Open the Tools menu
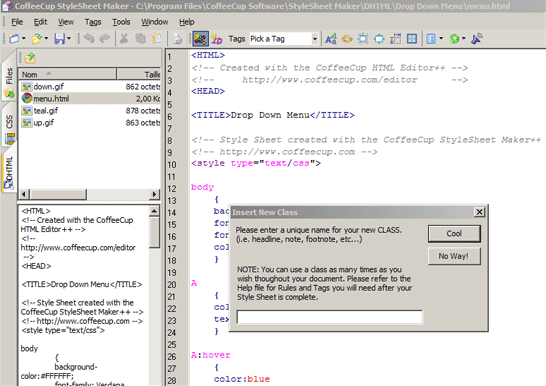Screen dimensions: 546x386 click(121, 22)
